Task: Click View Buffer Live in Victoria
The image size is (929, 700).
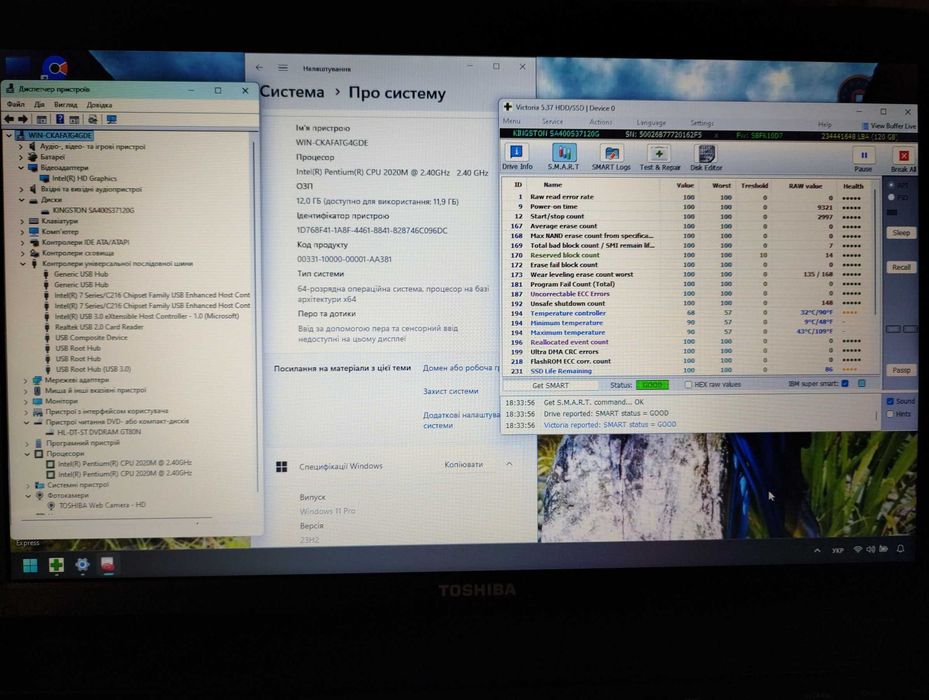Action: pos(889,126)
